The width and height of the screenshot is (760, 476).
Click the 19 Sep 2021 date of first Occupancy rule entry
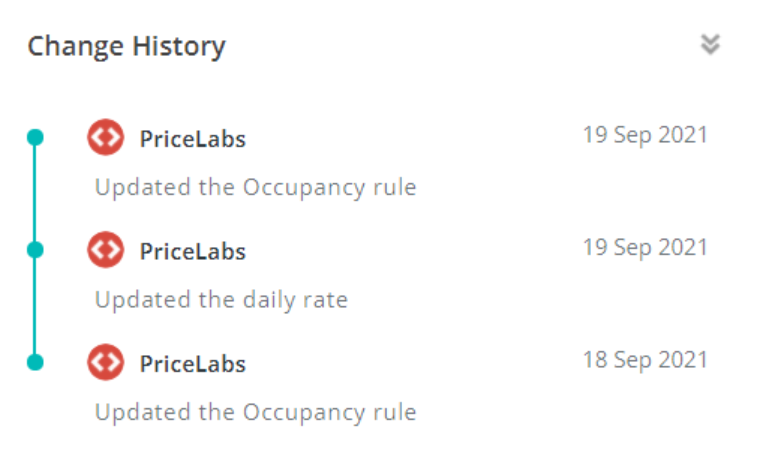pos(645,135)
